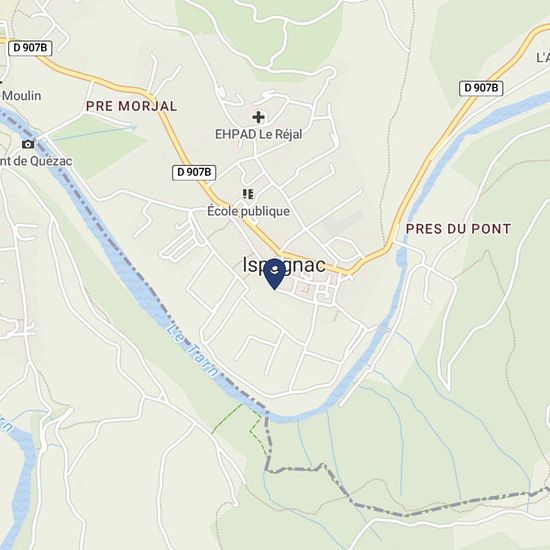Select the Le Tarn river label

[192, 350]
